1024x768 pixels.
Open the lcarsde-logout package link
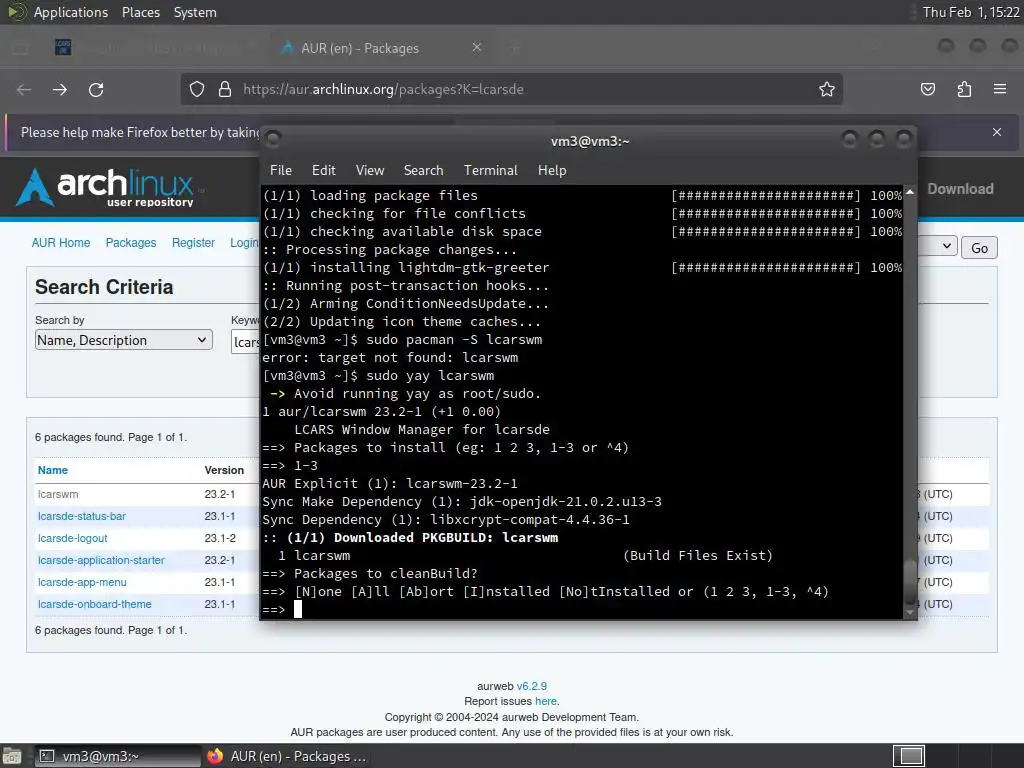coord(72,539)
